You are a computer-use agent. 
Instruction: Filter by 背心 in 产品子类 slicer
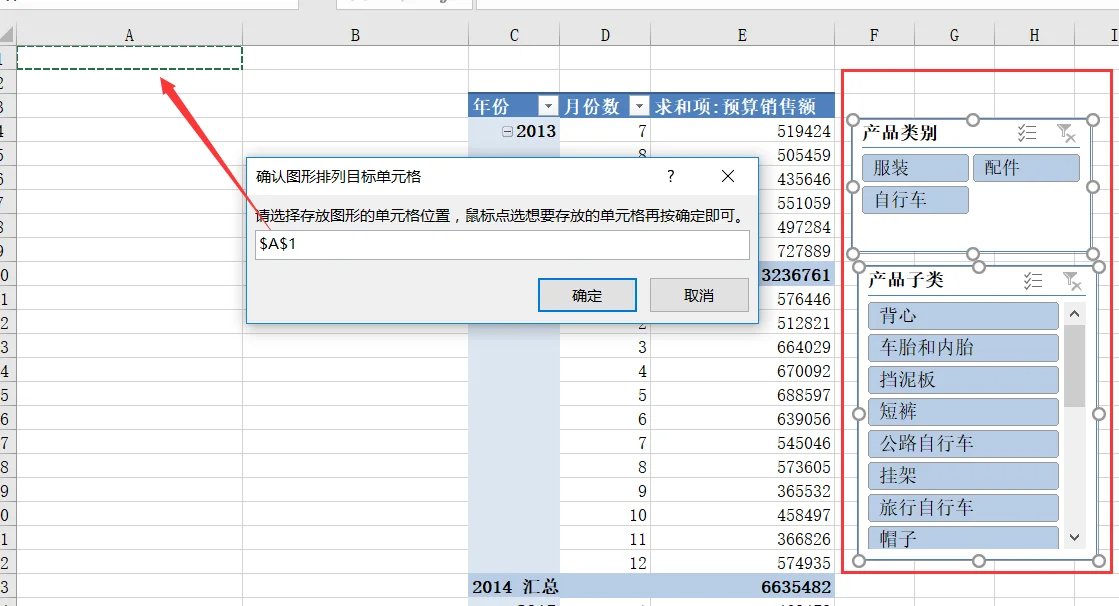tap(963, 315)
